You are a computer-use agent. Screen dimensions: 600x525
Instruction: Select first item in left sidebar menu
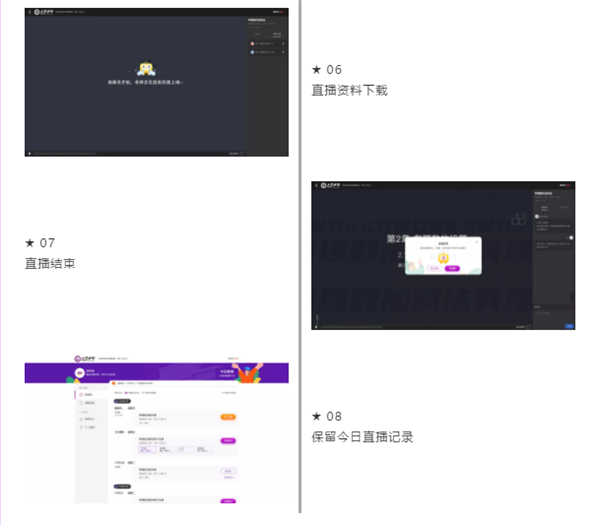88,395
